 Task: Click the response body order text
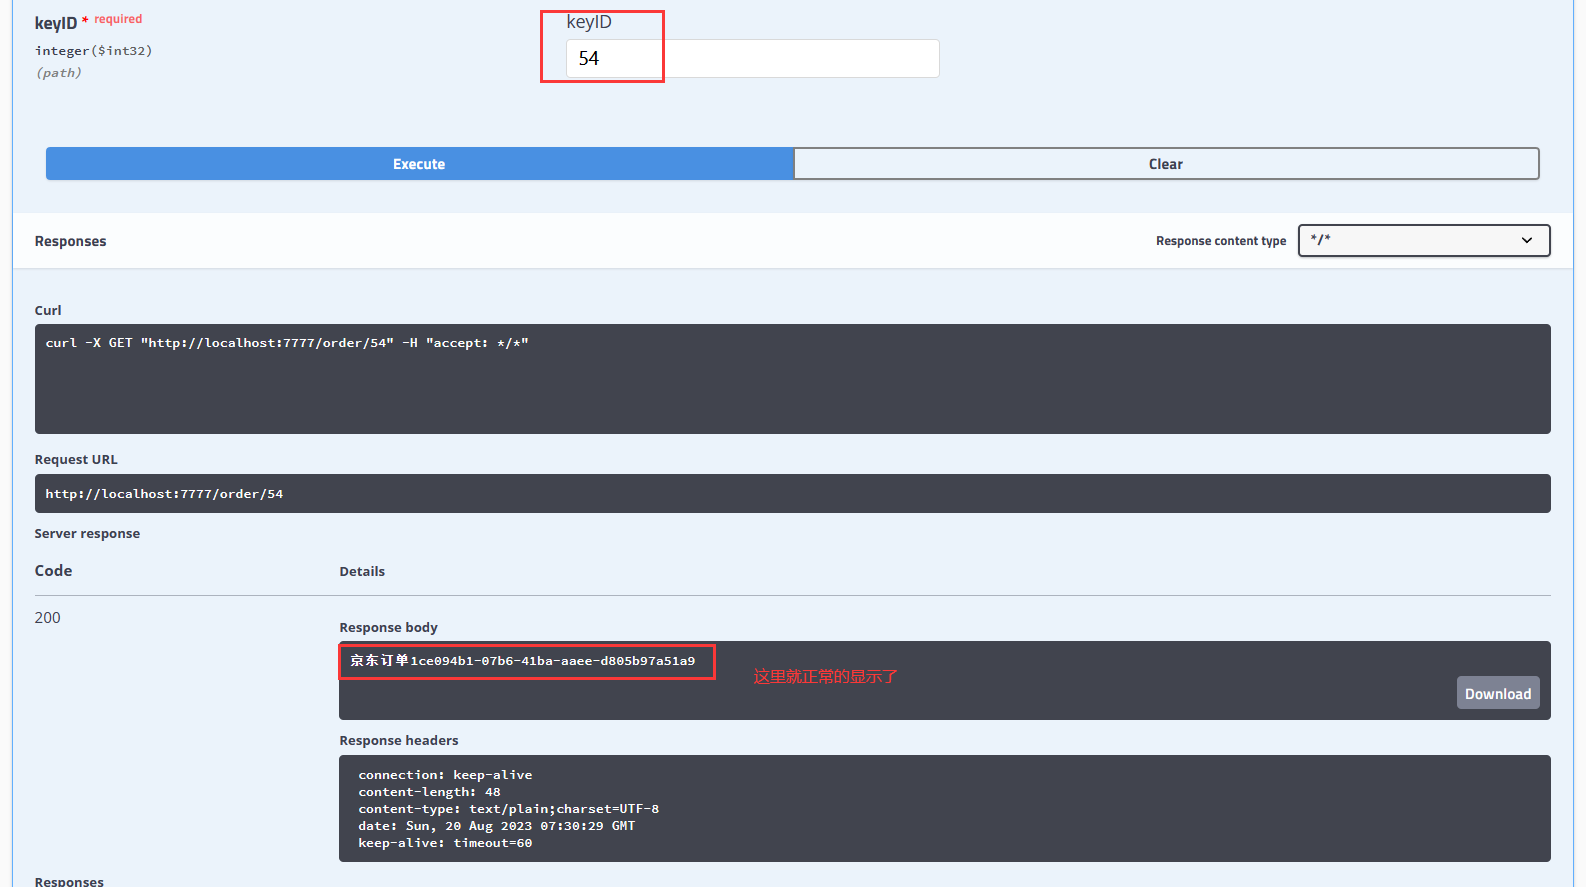pos(522,661)
